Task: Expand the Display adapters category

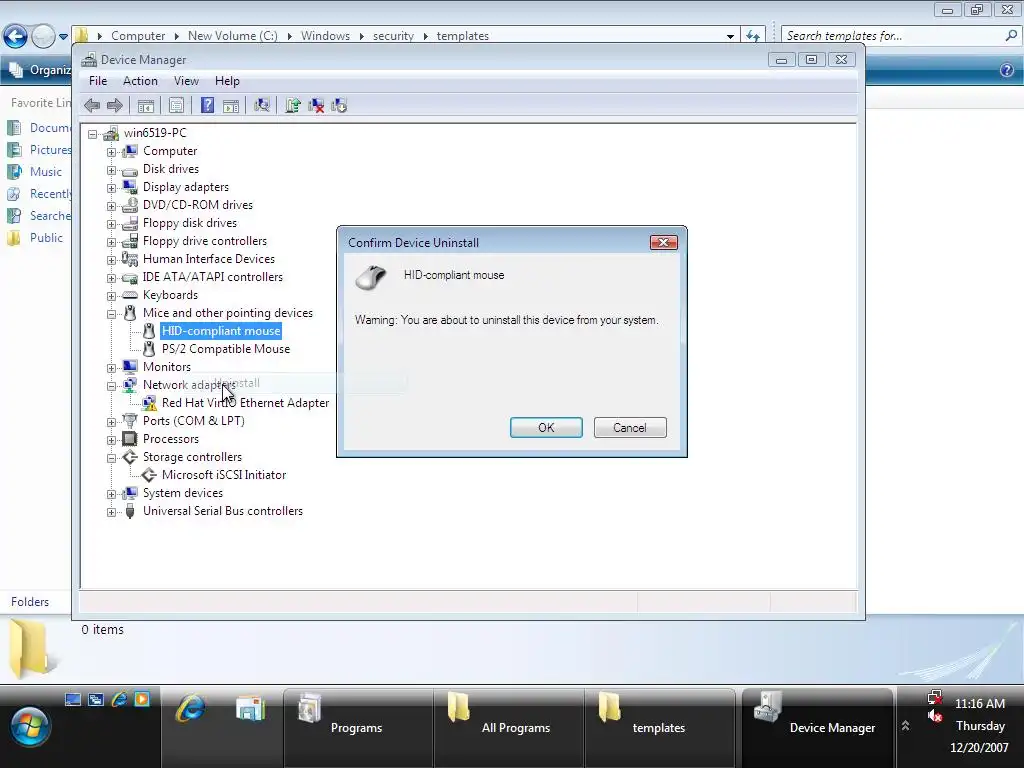Action: 112,188
